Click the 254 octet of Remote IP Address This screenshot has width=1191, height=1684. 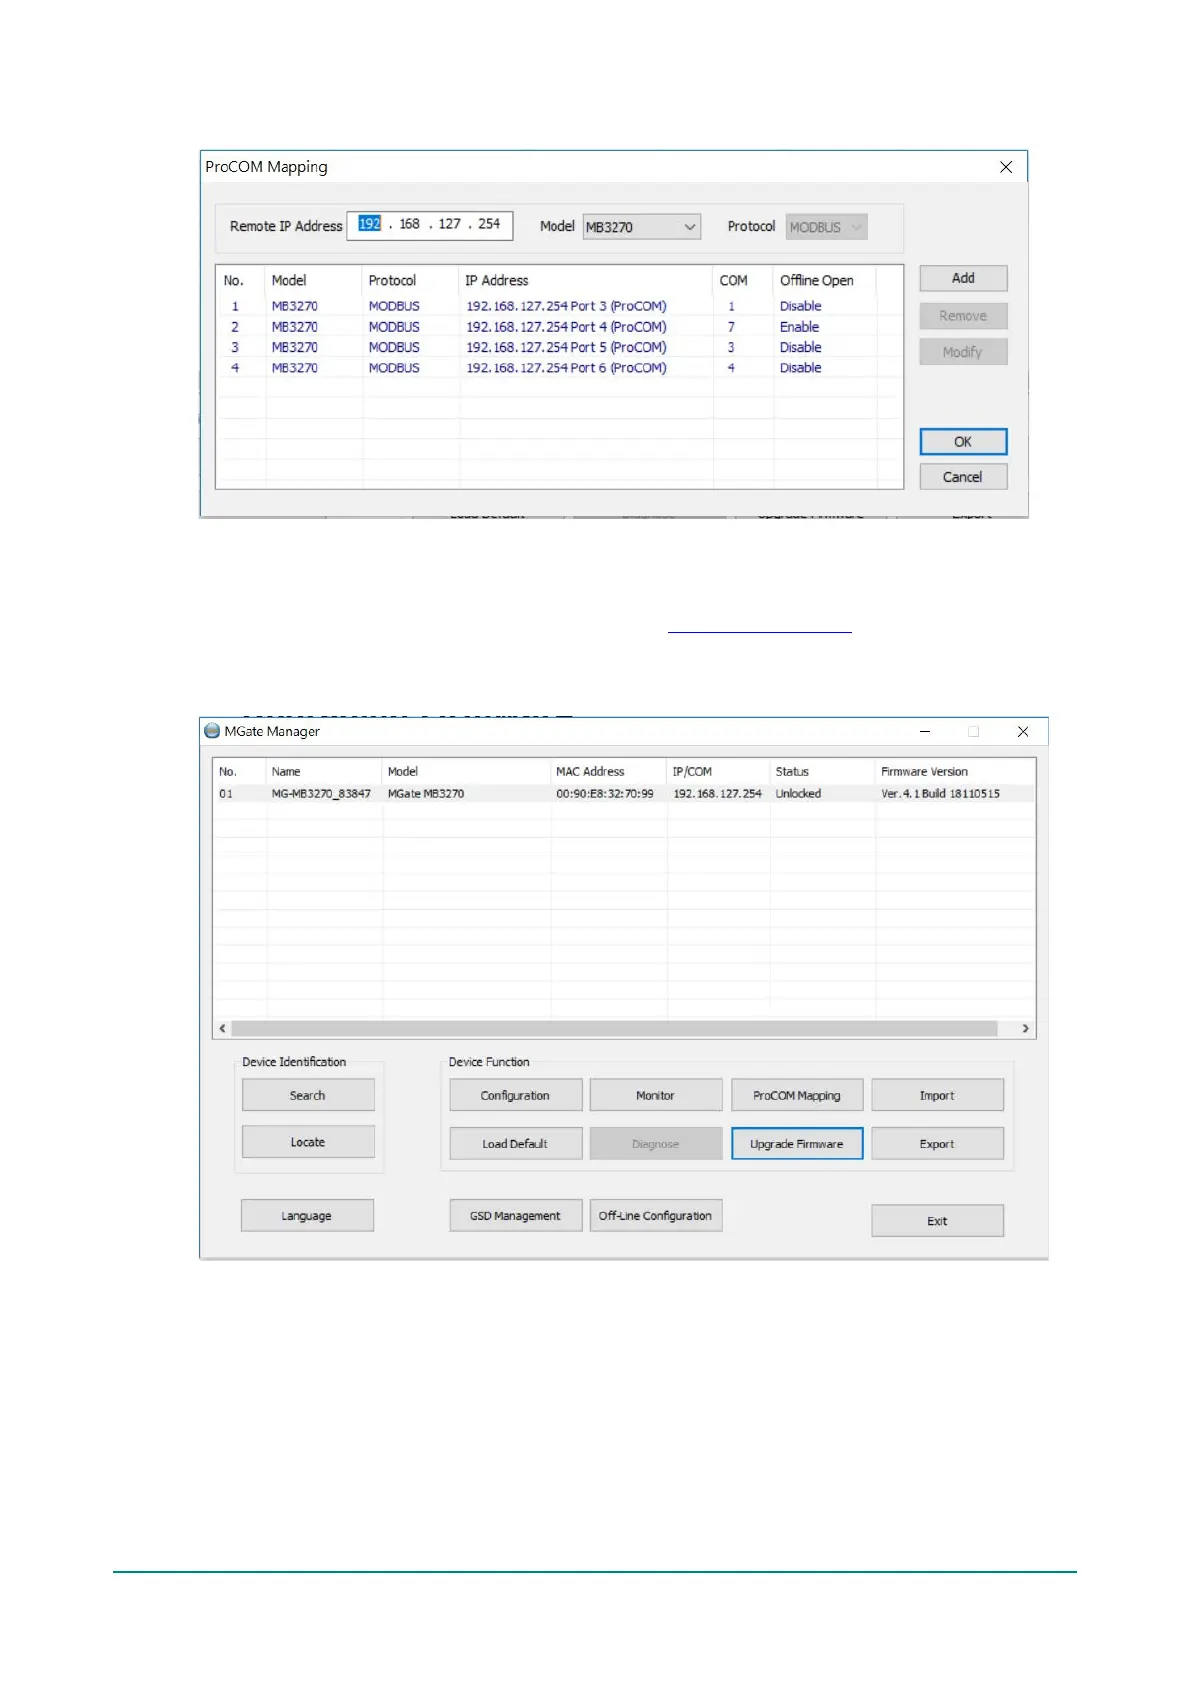[489, 224]
